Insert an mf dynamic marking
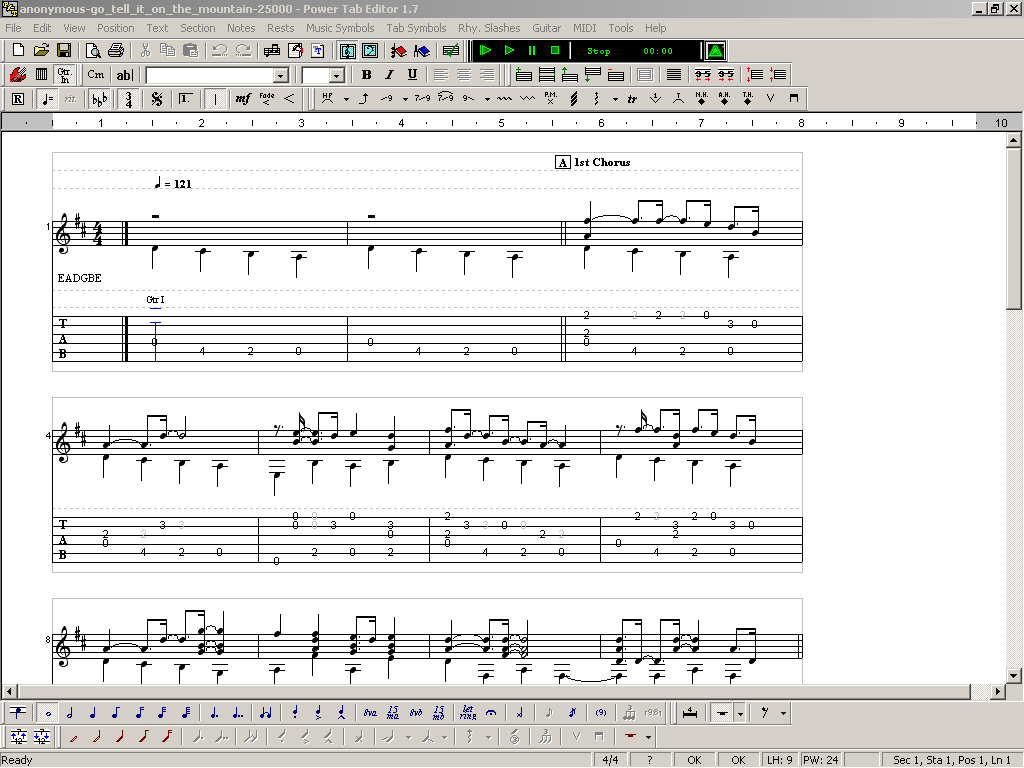Screen dimensions: 1024x768 click(243, 99)
